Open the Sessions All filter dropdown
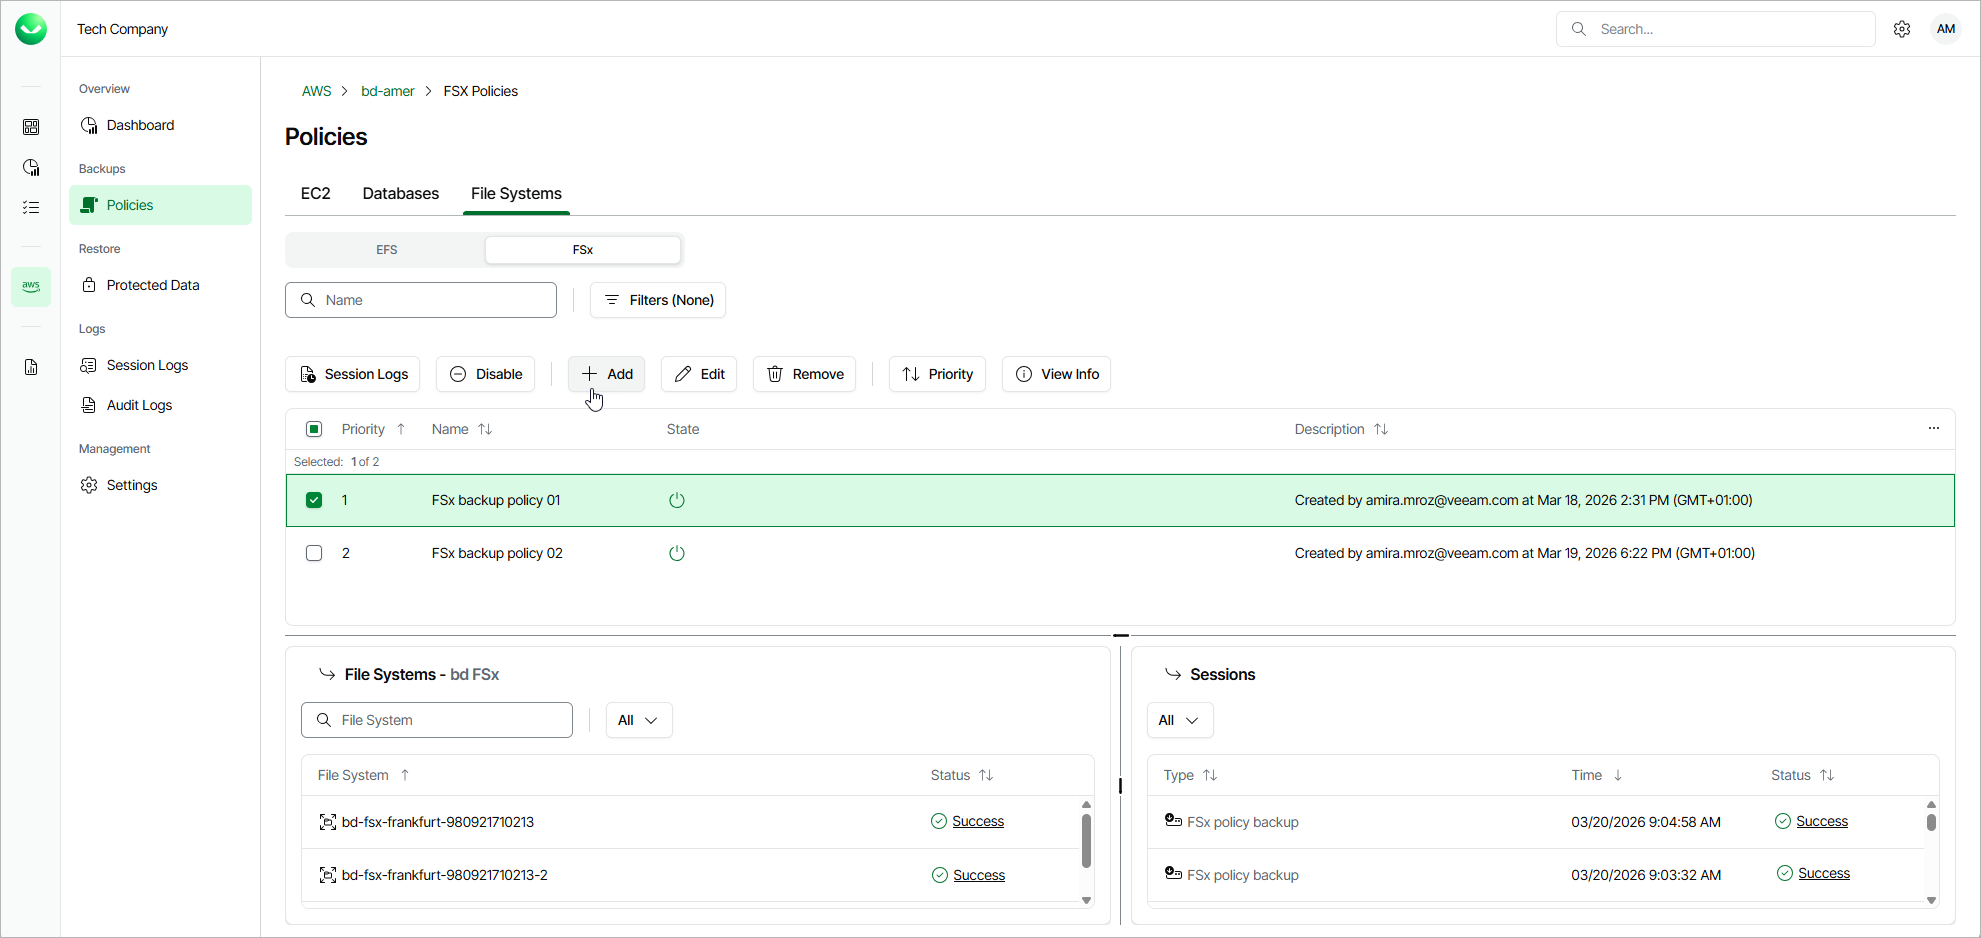This screenshot has height=938, width=1981. click(x=1179, y=720)
